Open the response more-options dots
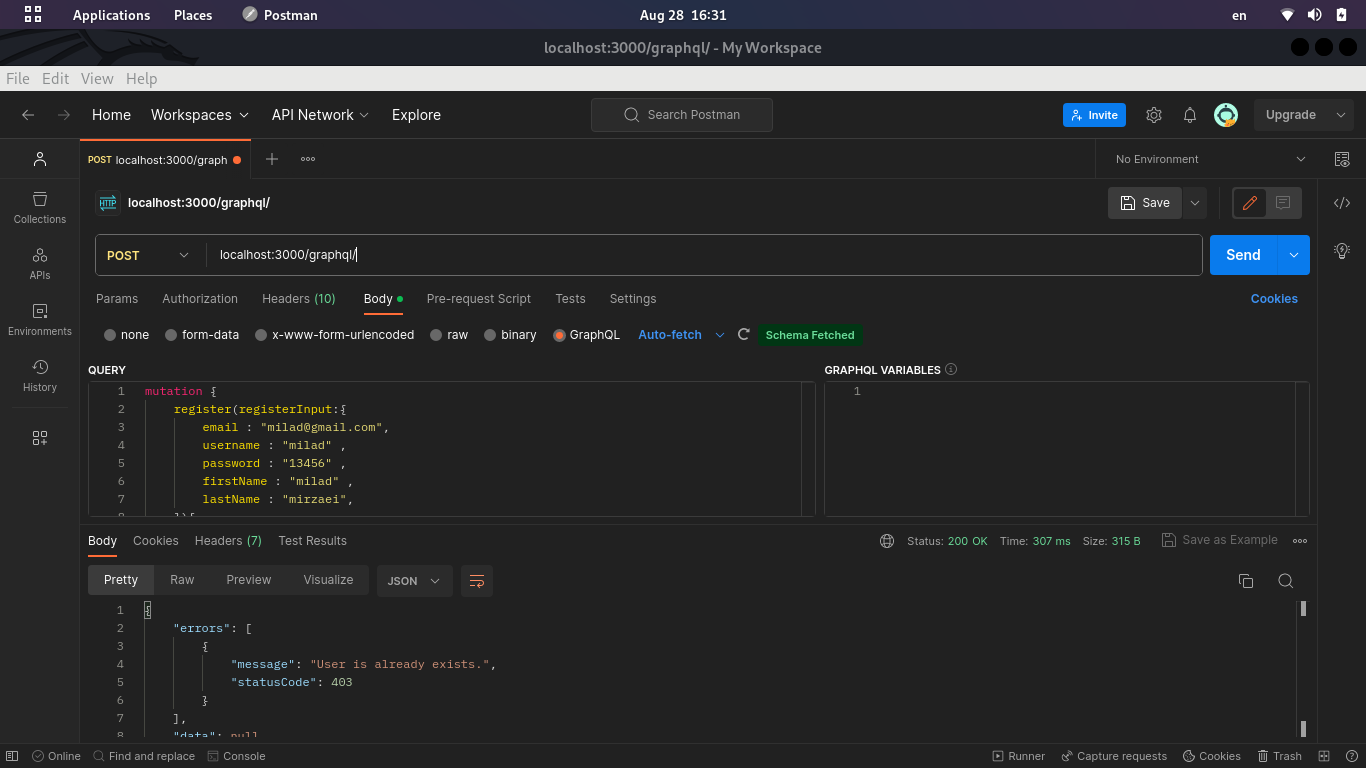 tap(1300, 540)
